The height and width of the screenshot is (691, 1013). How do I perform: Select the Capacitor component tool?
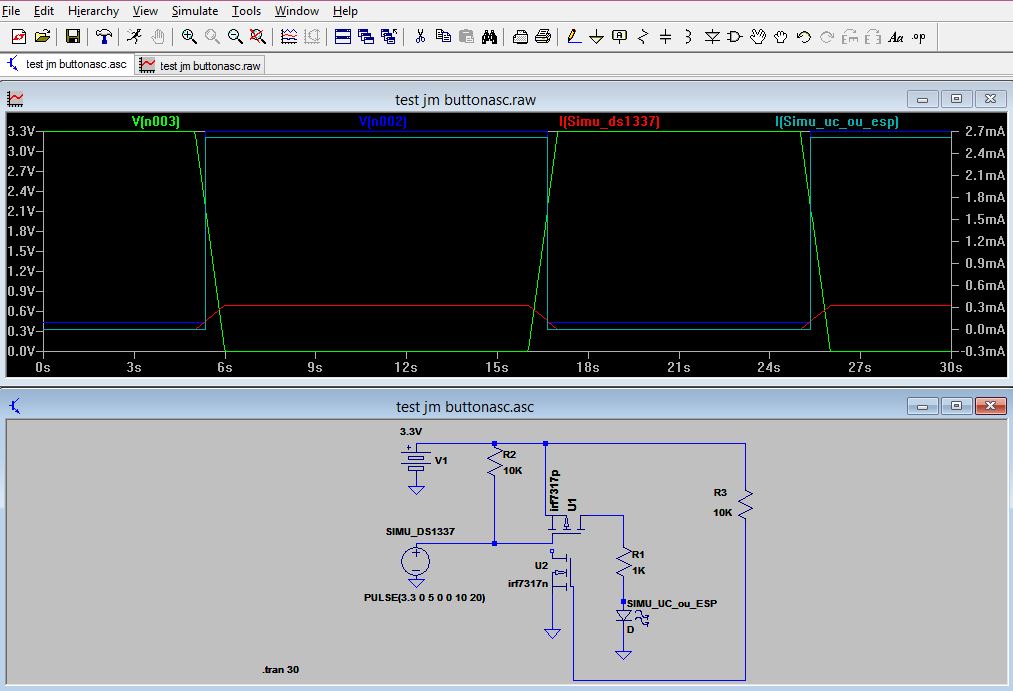(666, 37)
